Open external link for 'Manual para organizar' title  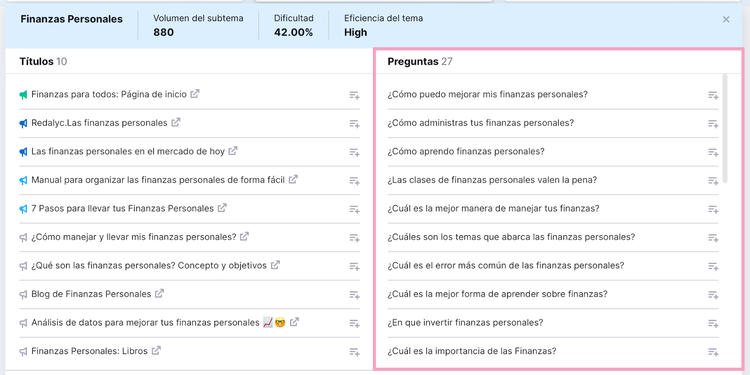click(293, 179)
